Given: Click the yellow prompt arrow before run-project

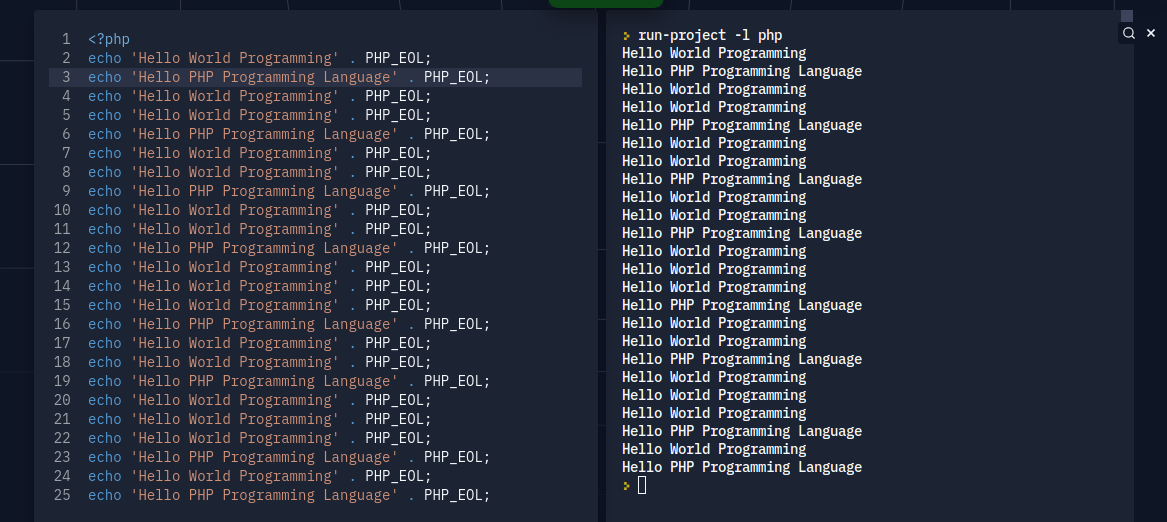Looking at the screenshot, I should 627,35.
